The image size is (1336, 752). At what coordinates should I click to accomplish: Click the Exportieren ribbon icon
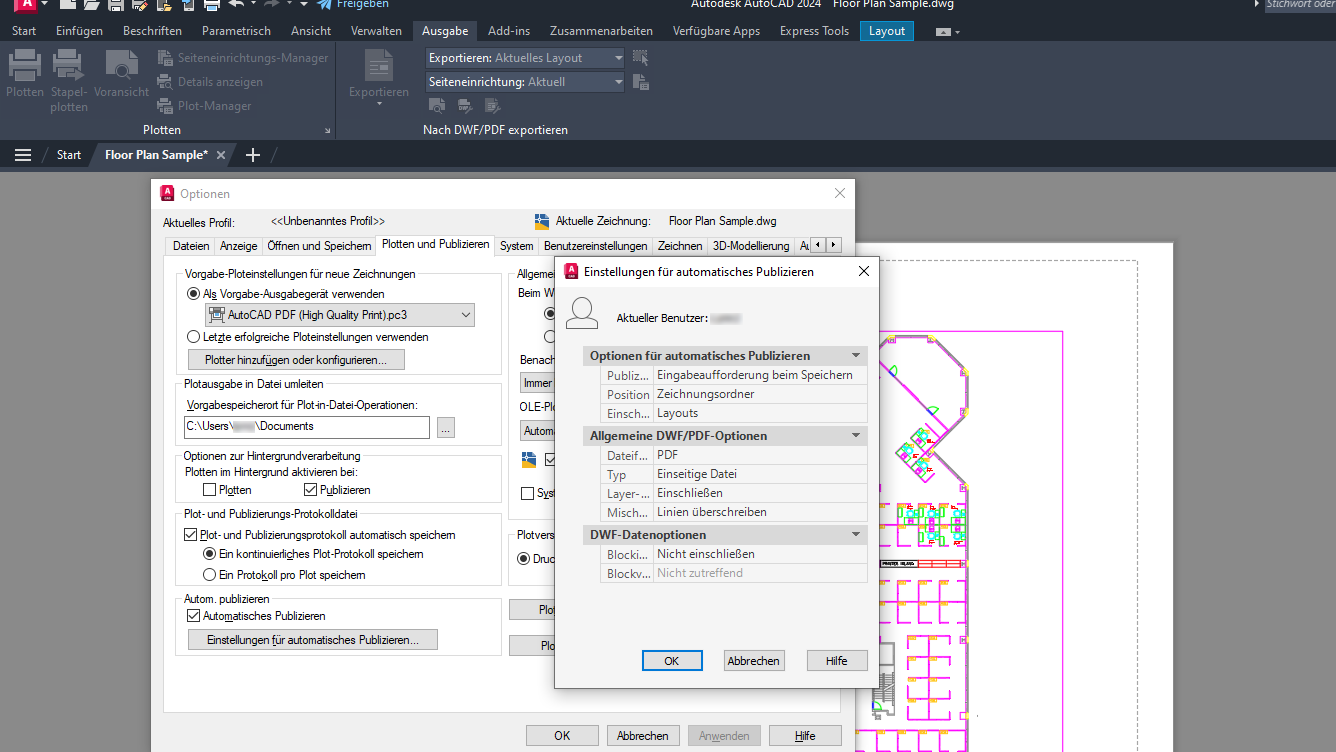(379, 65)
